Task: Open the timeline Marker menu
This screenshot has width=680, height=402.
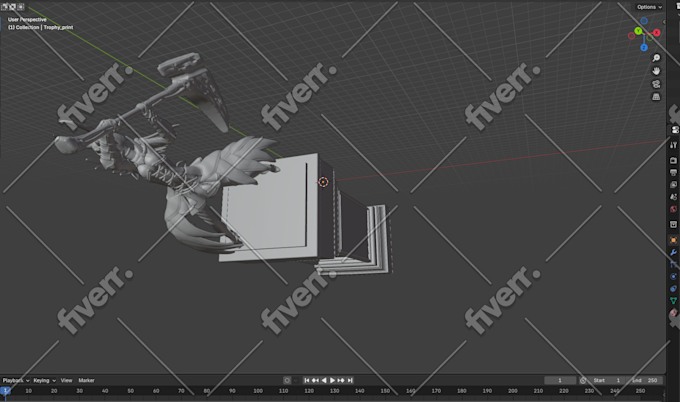Action: click(86, 380)
